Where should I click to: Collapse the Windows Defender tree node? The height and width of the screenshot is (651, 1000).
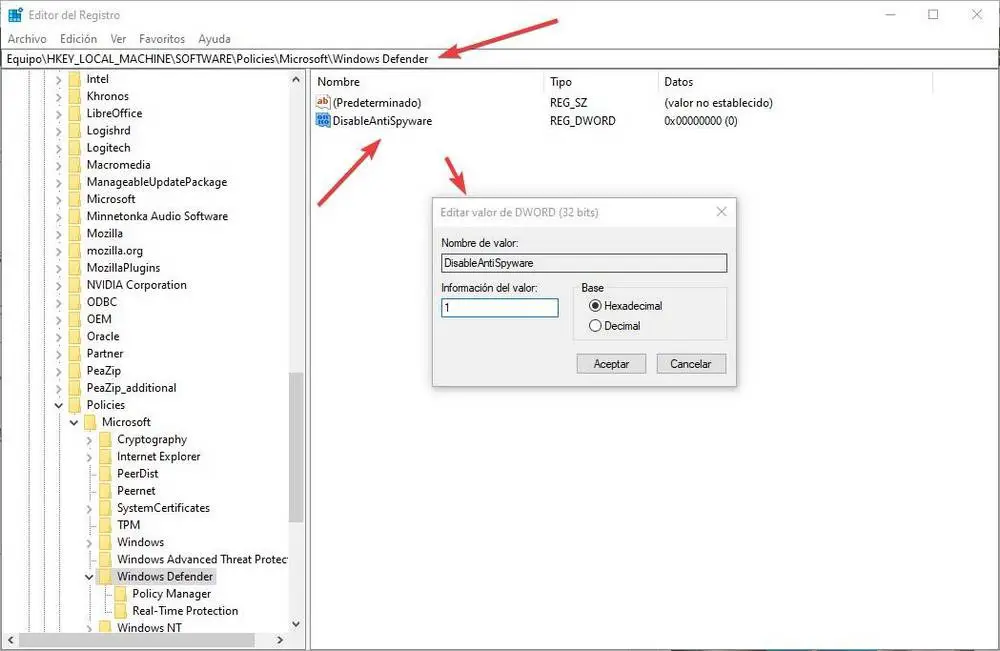89,576
